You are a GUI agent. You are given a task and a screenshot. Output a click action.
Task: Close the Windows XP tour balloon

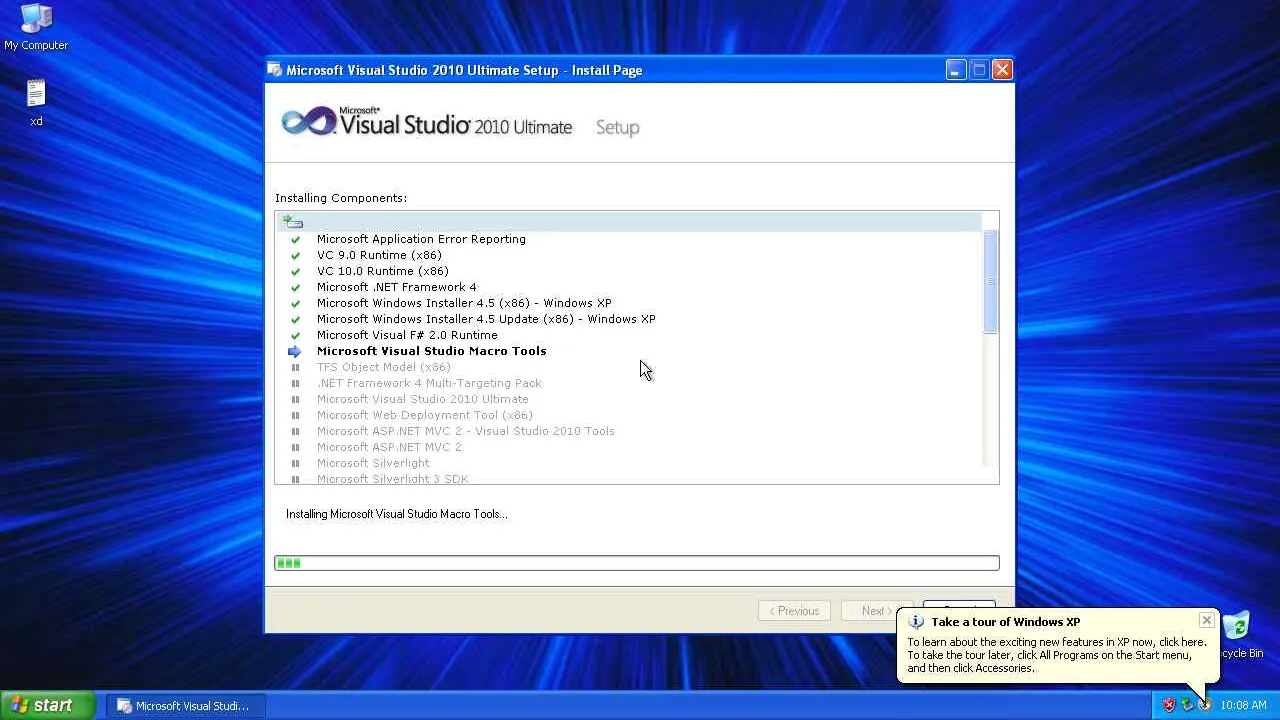[1206, 621]
